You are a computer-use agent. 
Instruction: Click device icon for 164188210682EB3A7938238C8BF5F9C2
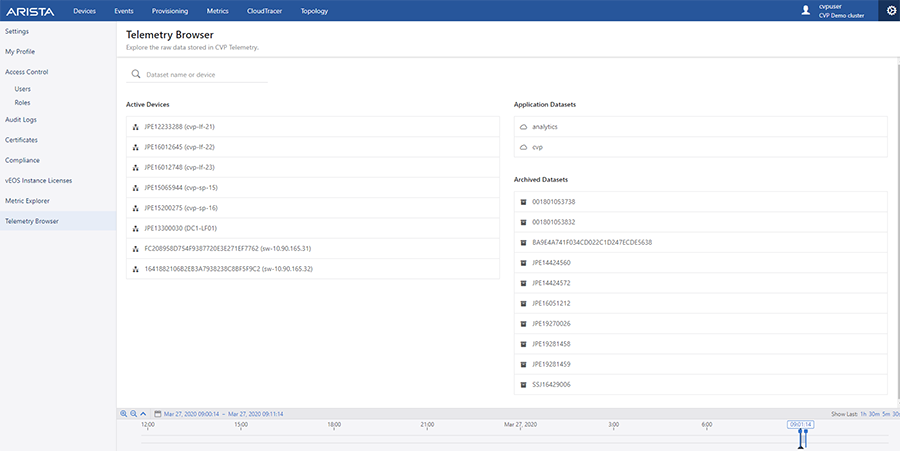[x=135, y=269]
